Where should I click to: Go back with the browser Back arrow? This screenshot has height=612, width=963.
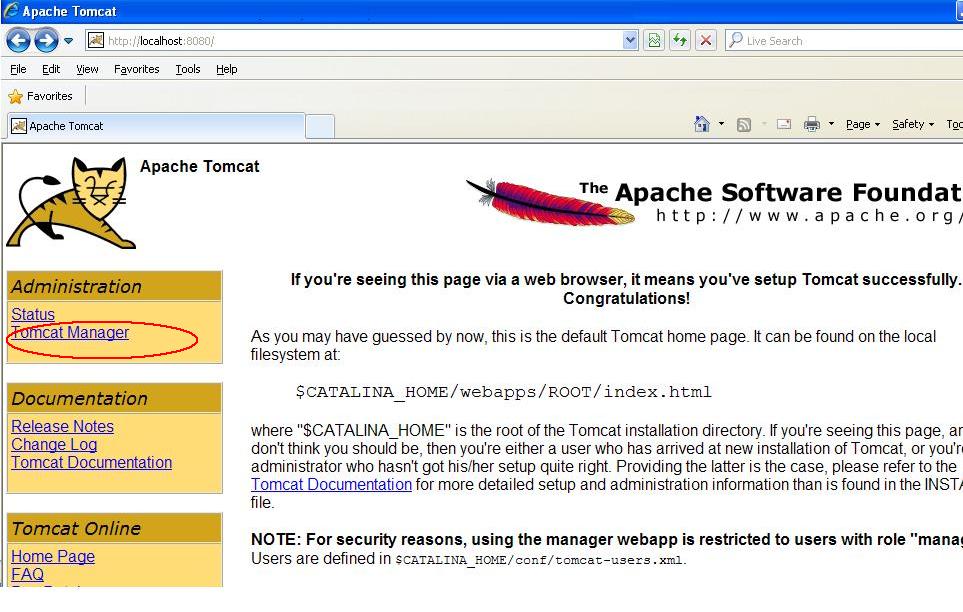pos(18,41)
